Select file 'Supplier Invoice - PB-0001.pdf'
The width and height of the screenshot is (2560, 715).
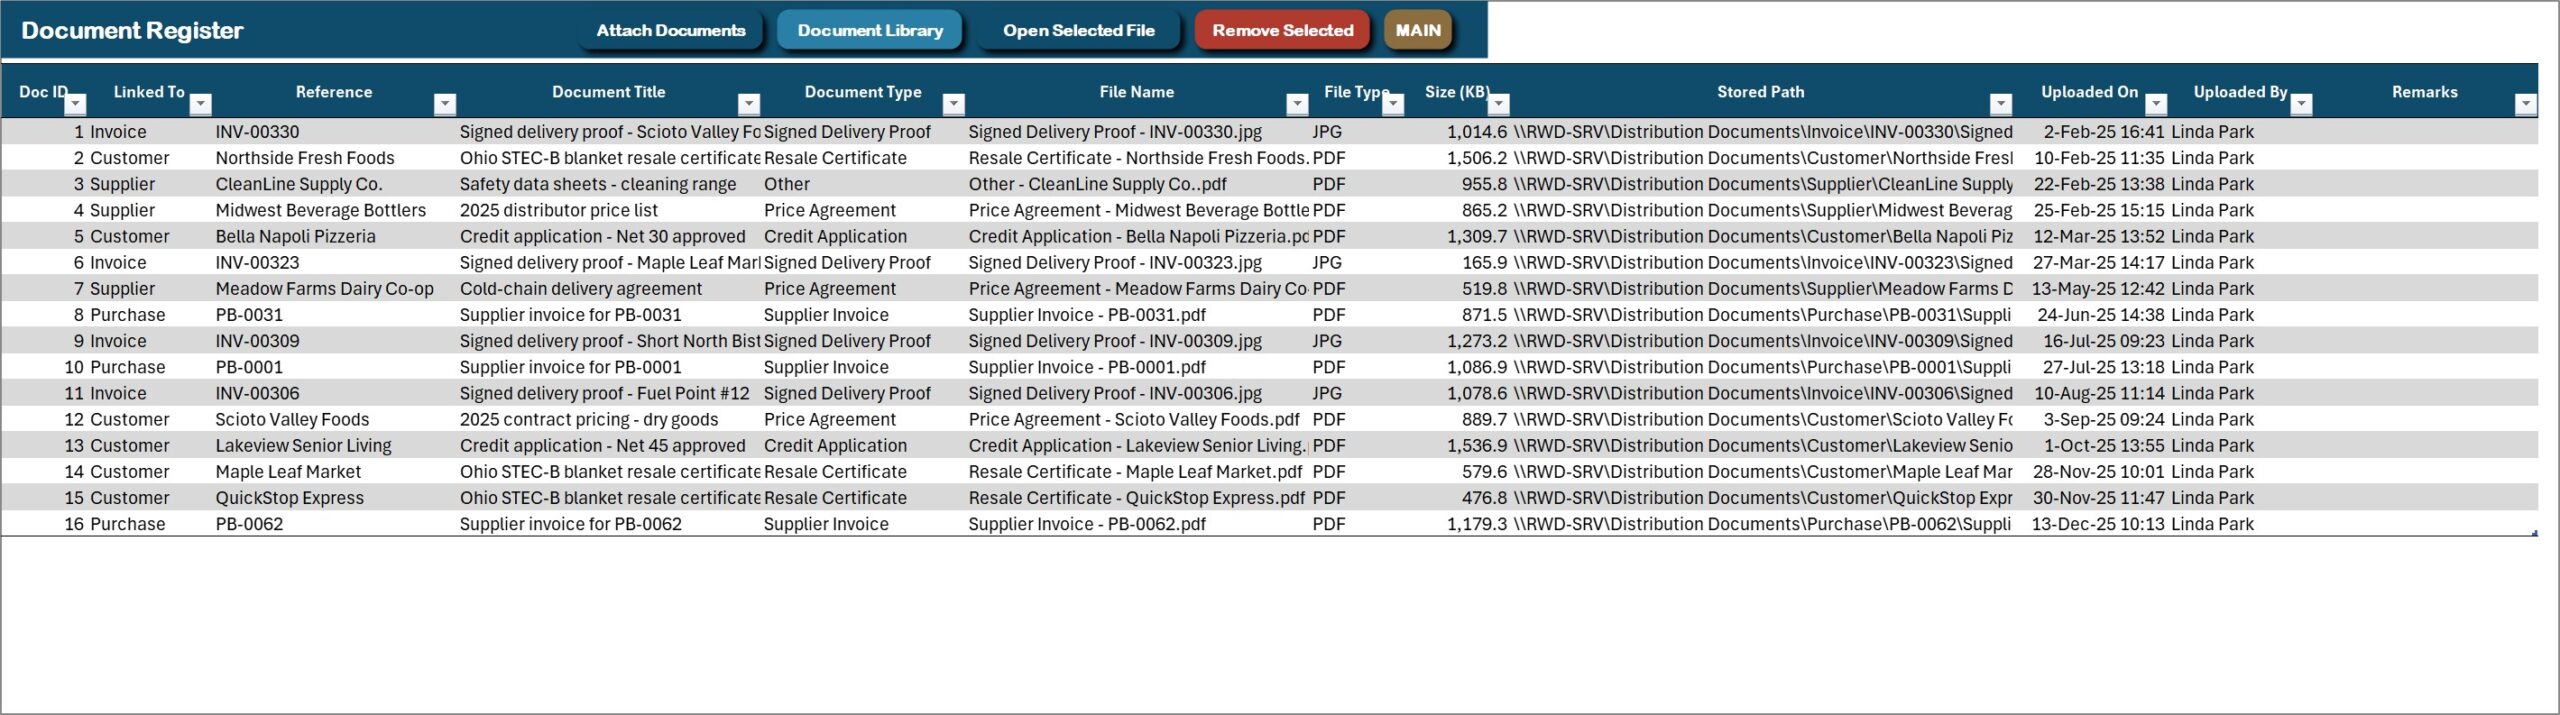(1137, 367)
